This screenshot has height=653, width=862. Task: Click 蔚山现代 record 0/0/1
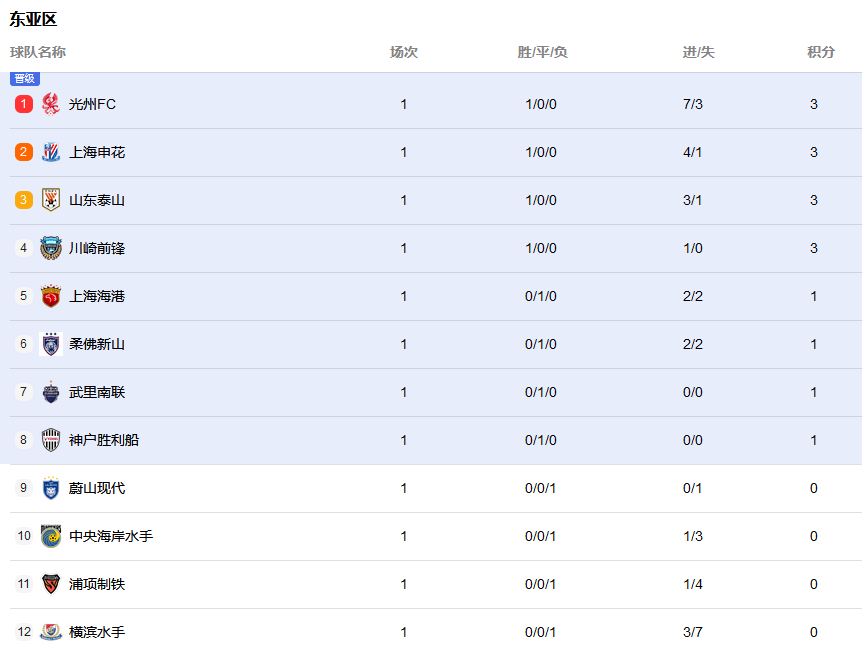[x=540, y=488]
